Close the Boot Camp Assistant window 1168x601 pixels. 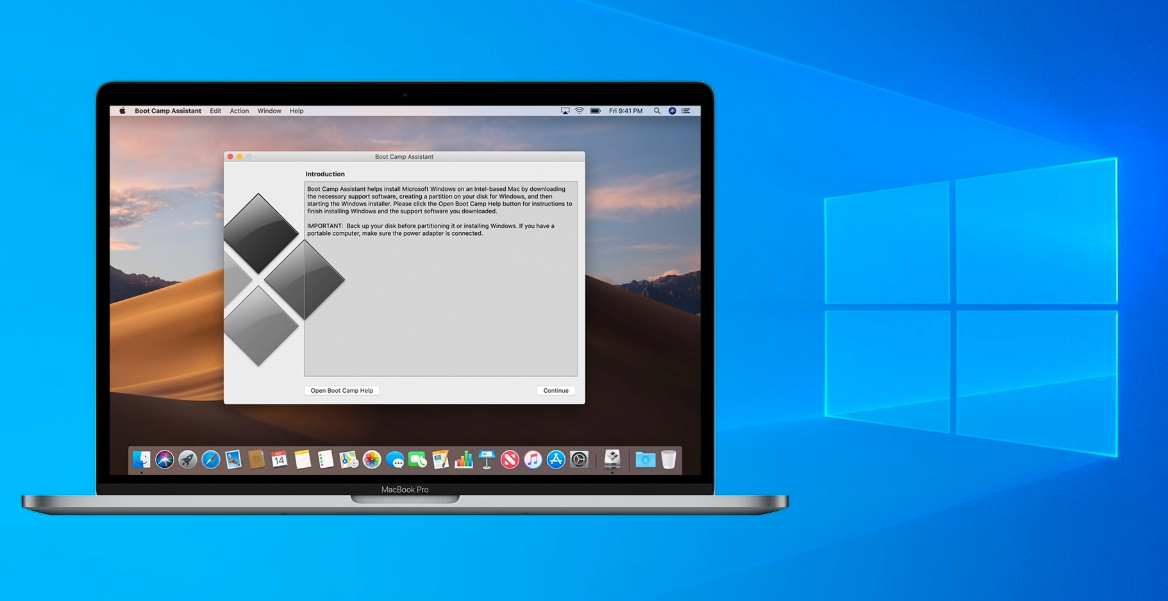click(x=230, y=156)
